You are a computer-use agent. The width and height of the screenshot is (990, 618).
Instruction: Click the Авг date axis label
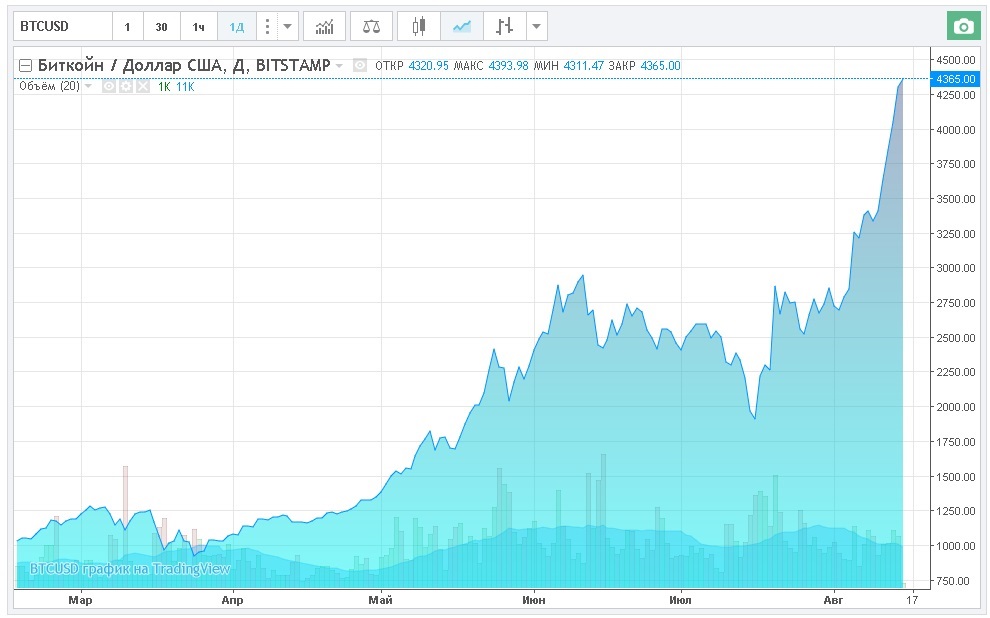(833, 600)
